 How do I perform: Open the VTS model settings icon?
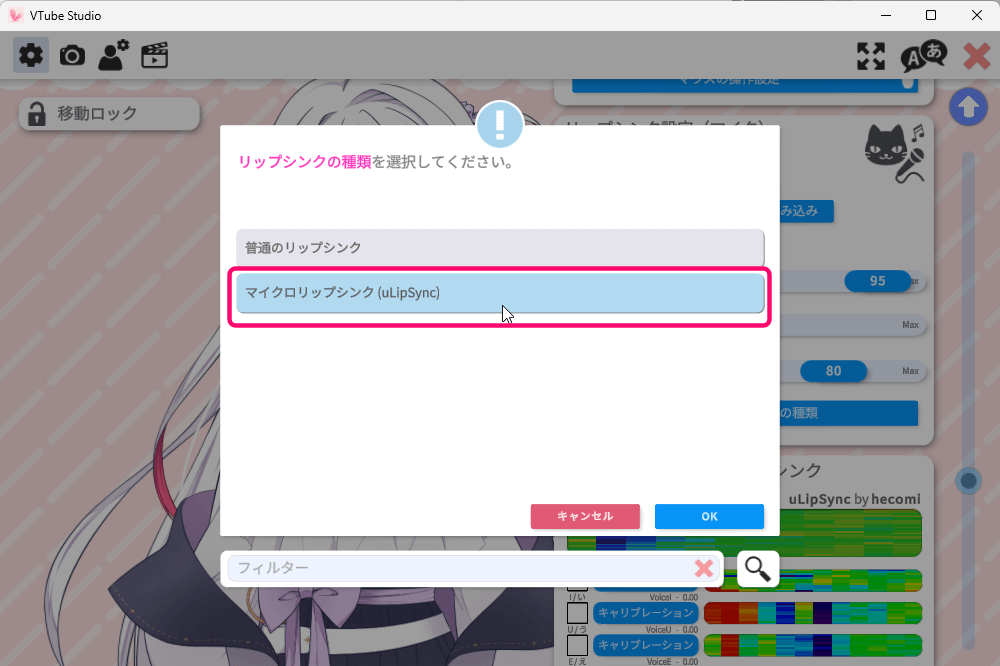(113, 55)
